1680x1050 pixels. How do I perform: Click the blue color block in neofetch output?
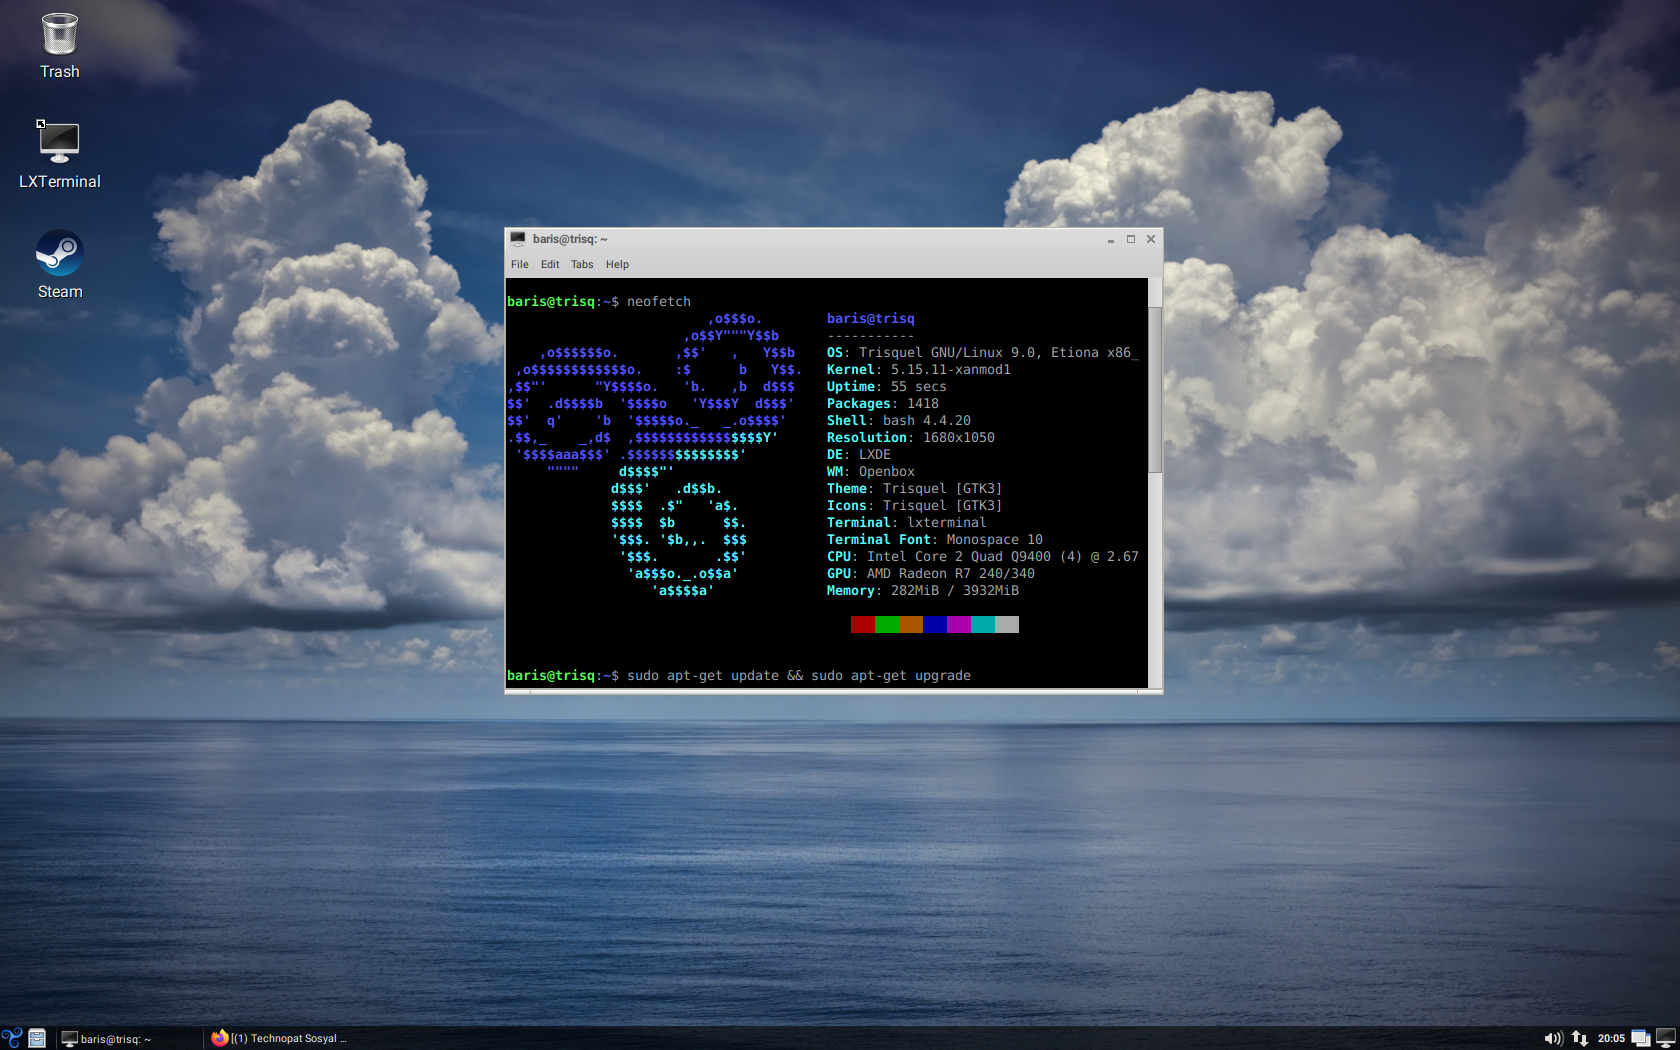(x=935, y=624)
